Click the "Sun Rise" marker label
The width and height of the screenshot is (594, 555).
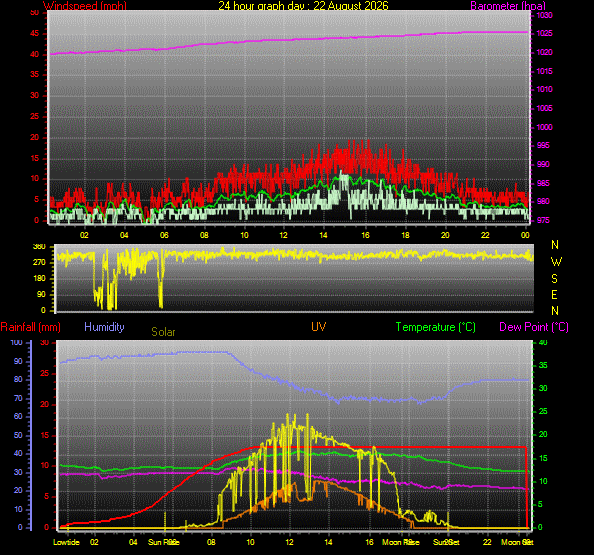pos(164,542)
